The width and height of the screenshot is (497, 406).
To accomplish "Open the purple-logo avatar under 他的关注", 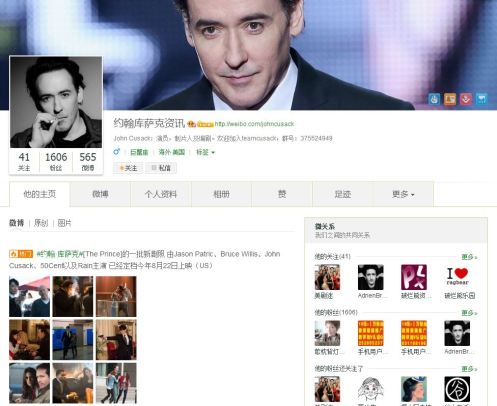I will (414, 277).
